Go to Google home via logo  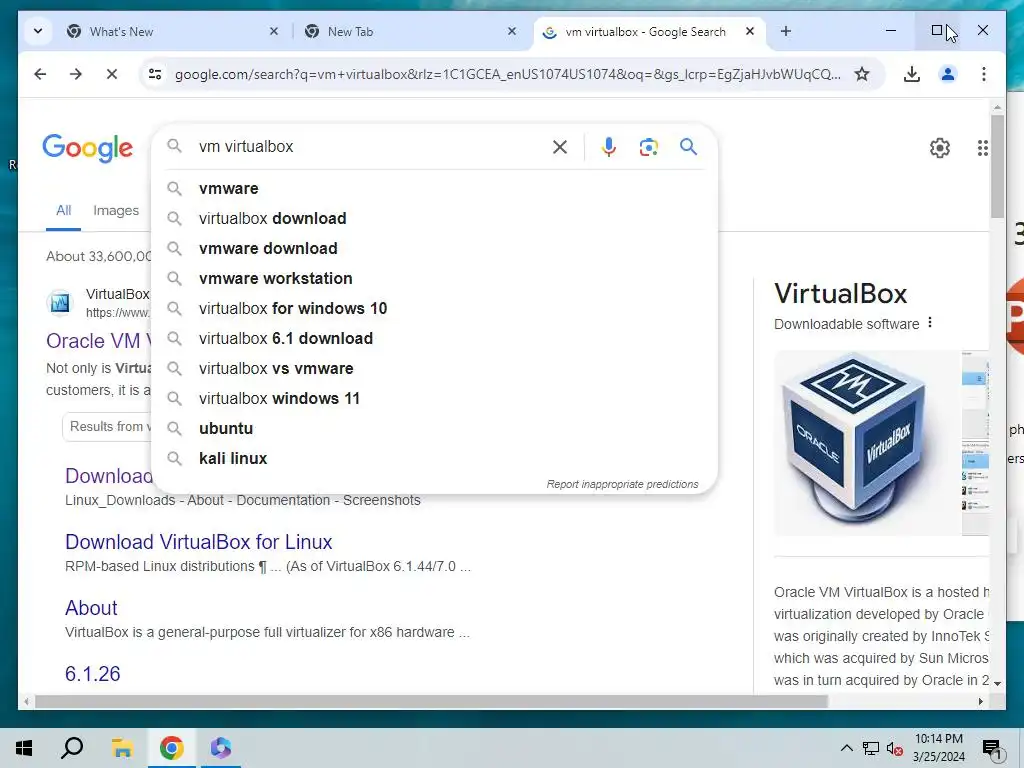(x=88, y=148)
